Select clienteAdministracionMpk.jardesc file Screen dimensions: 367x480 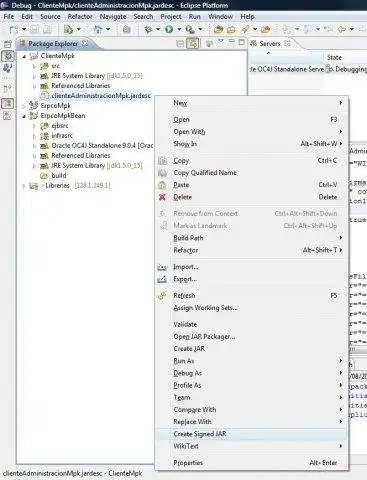pos(101,96)
